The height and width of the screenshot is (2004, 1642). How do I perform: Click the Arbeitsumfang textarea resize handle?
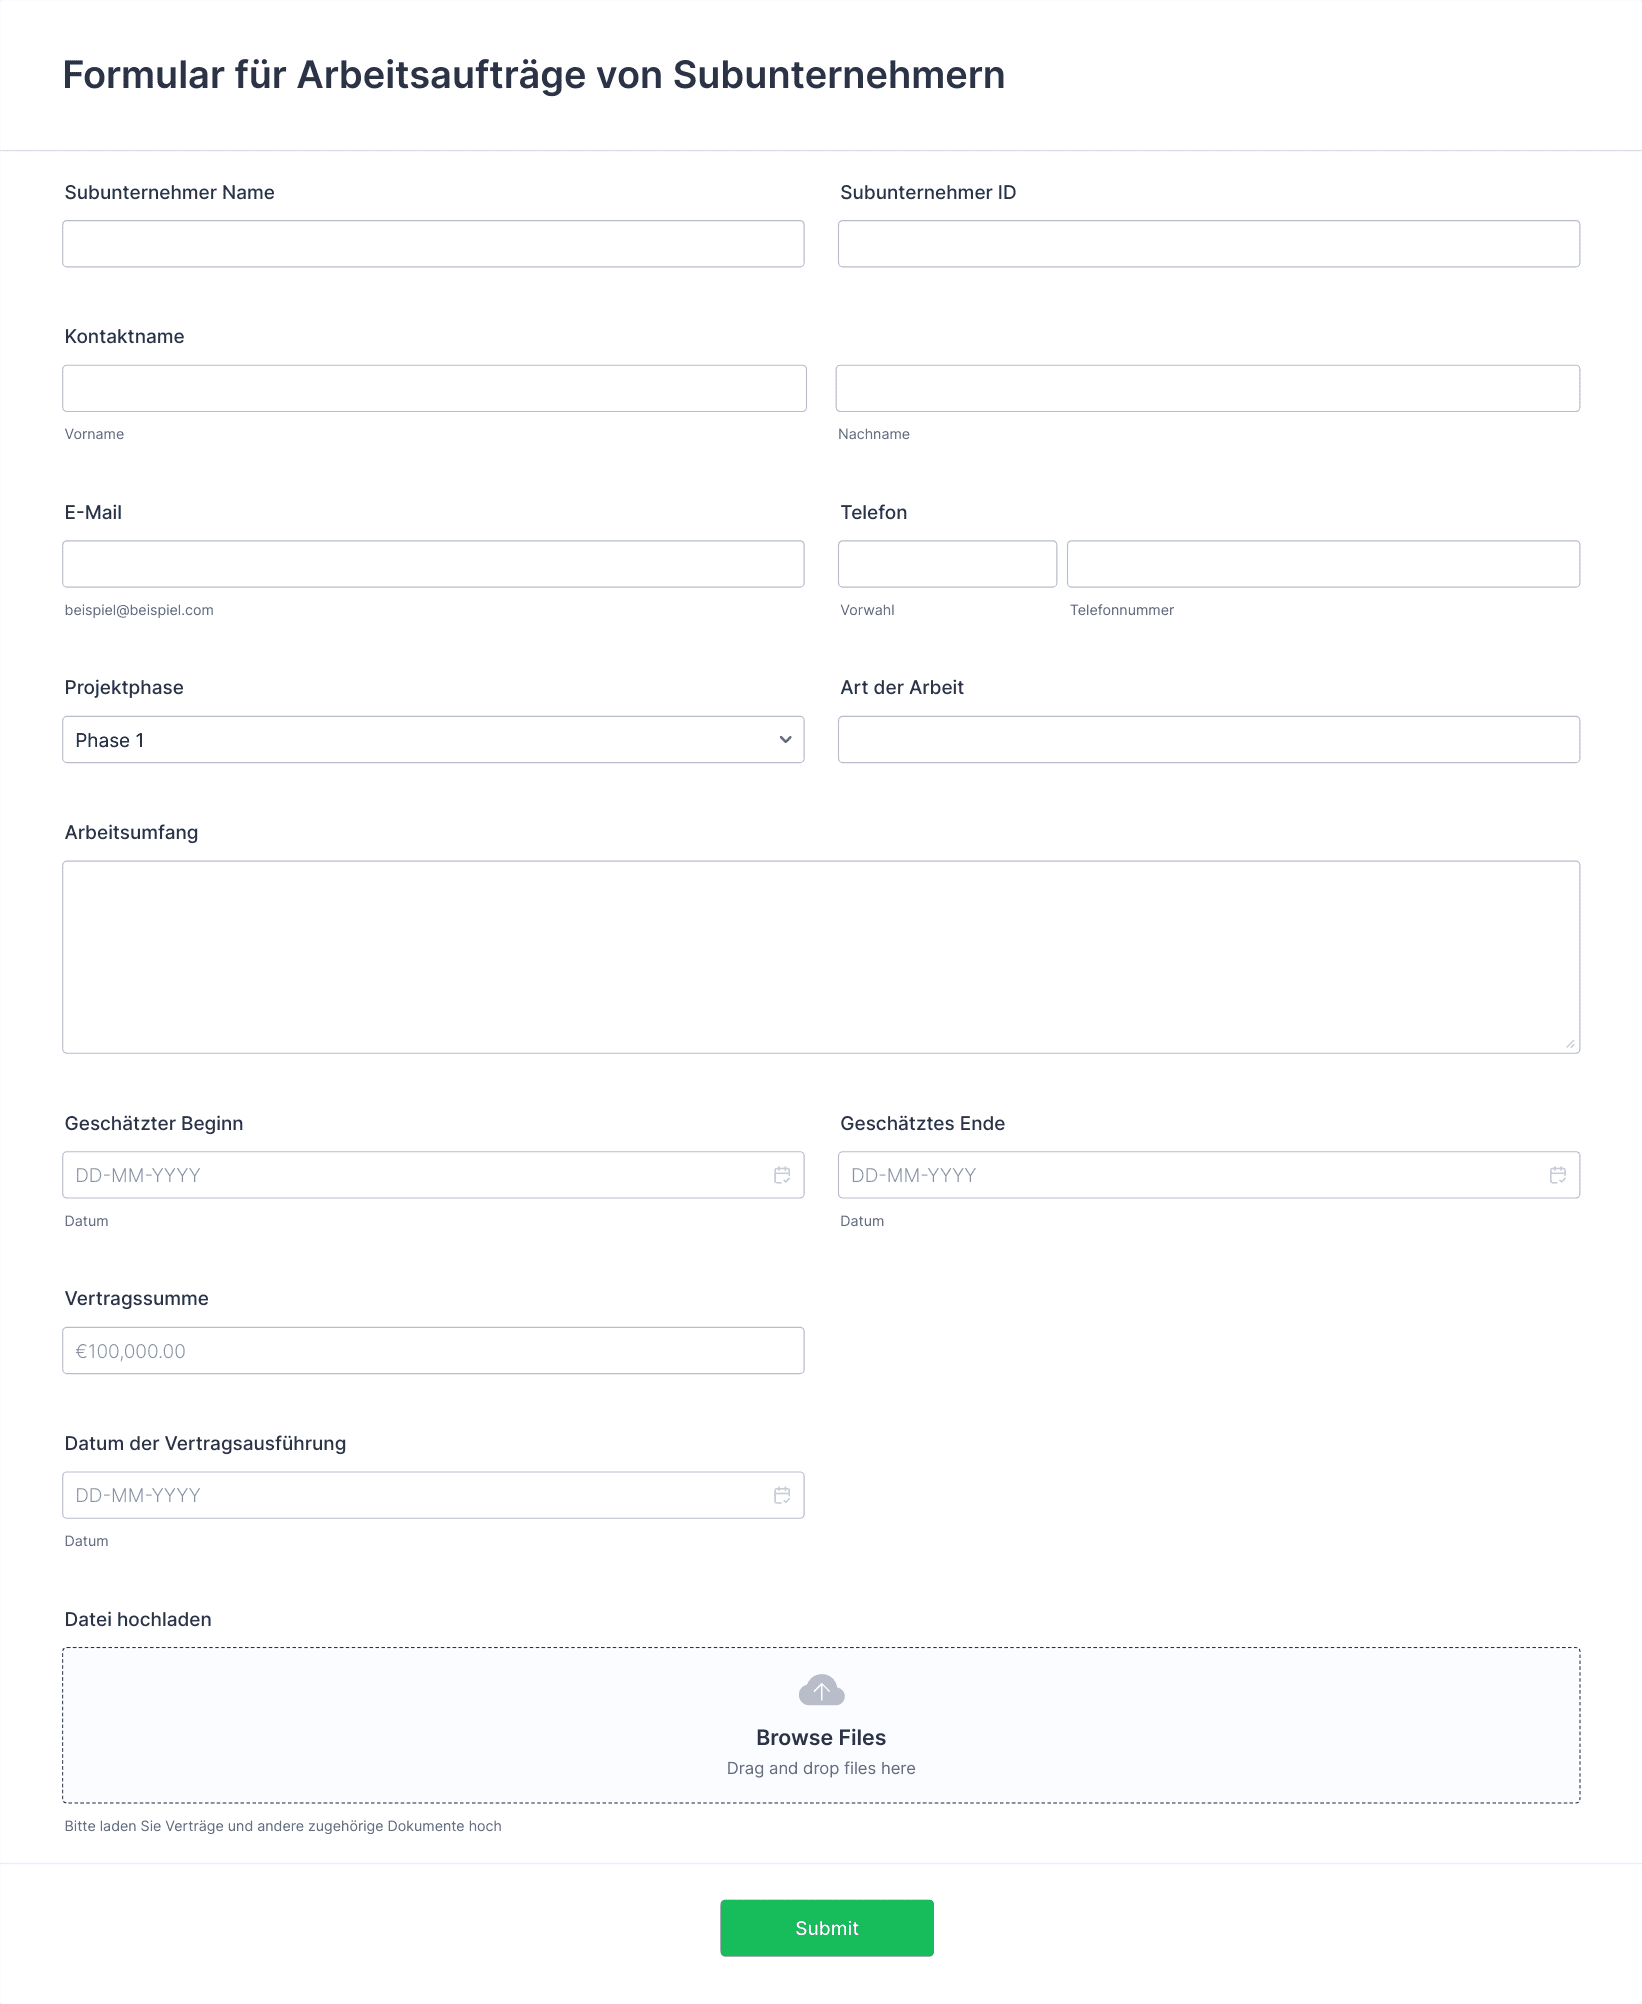pos(1570,1044)
